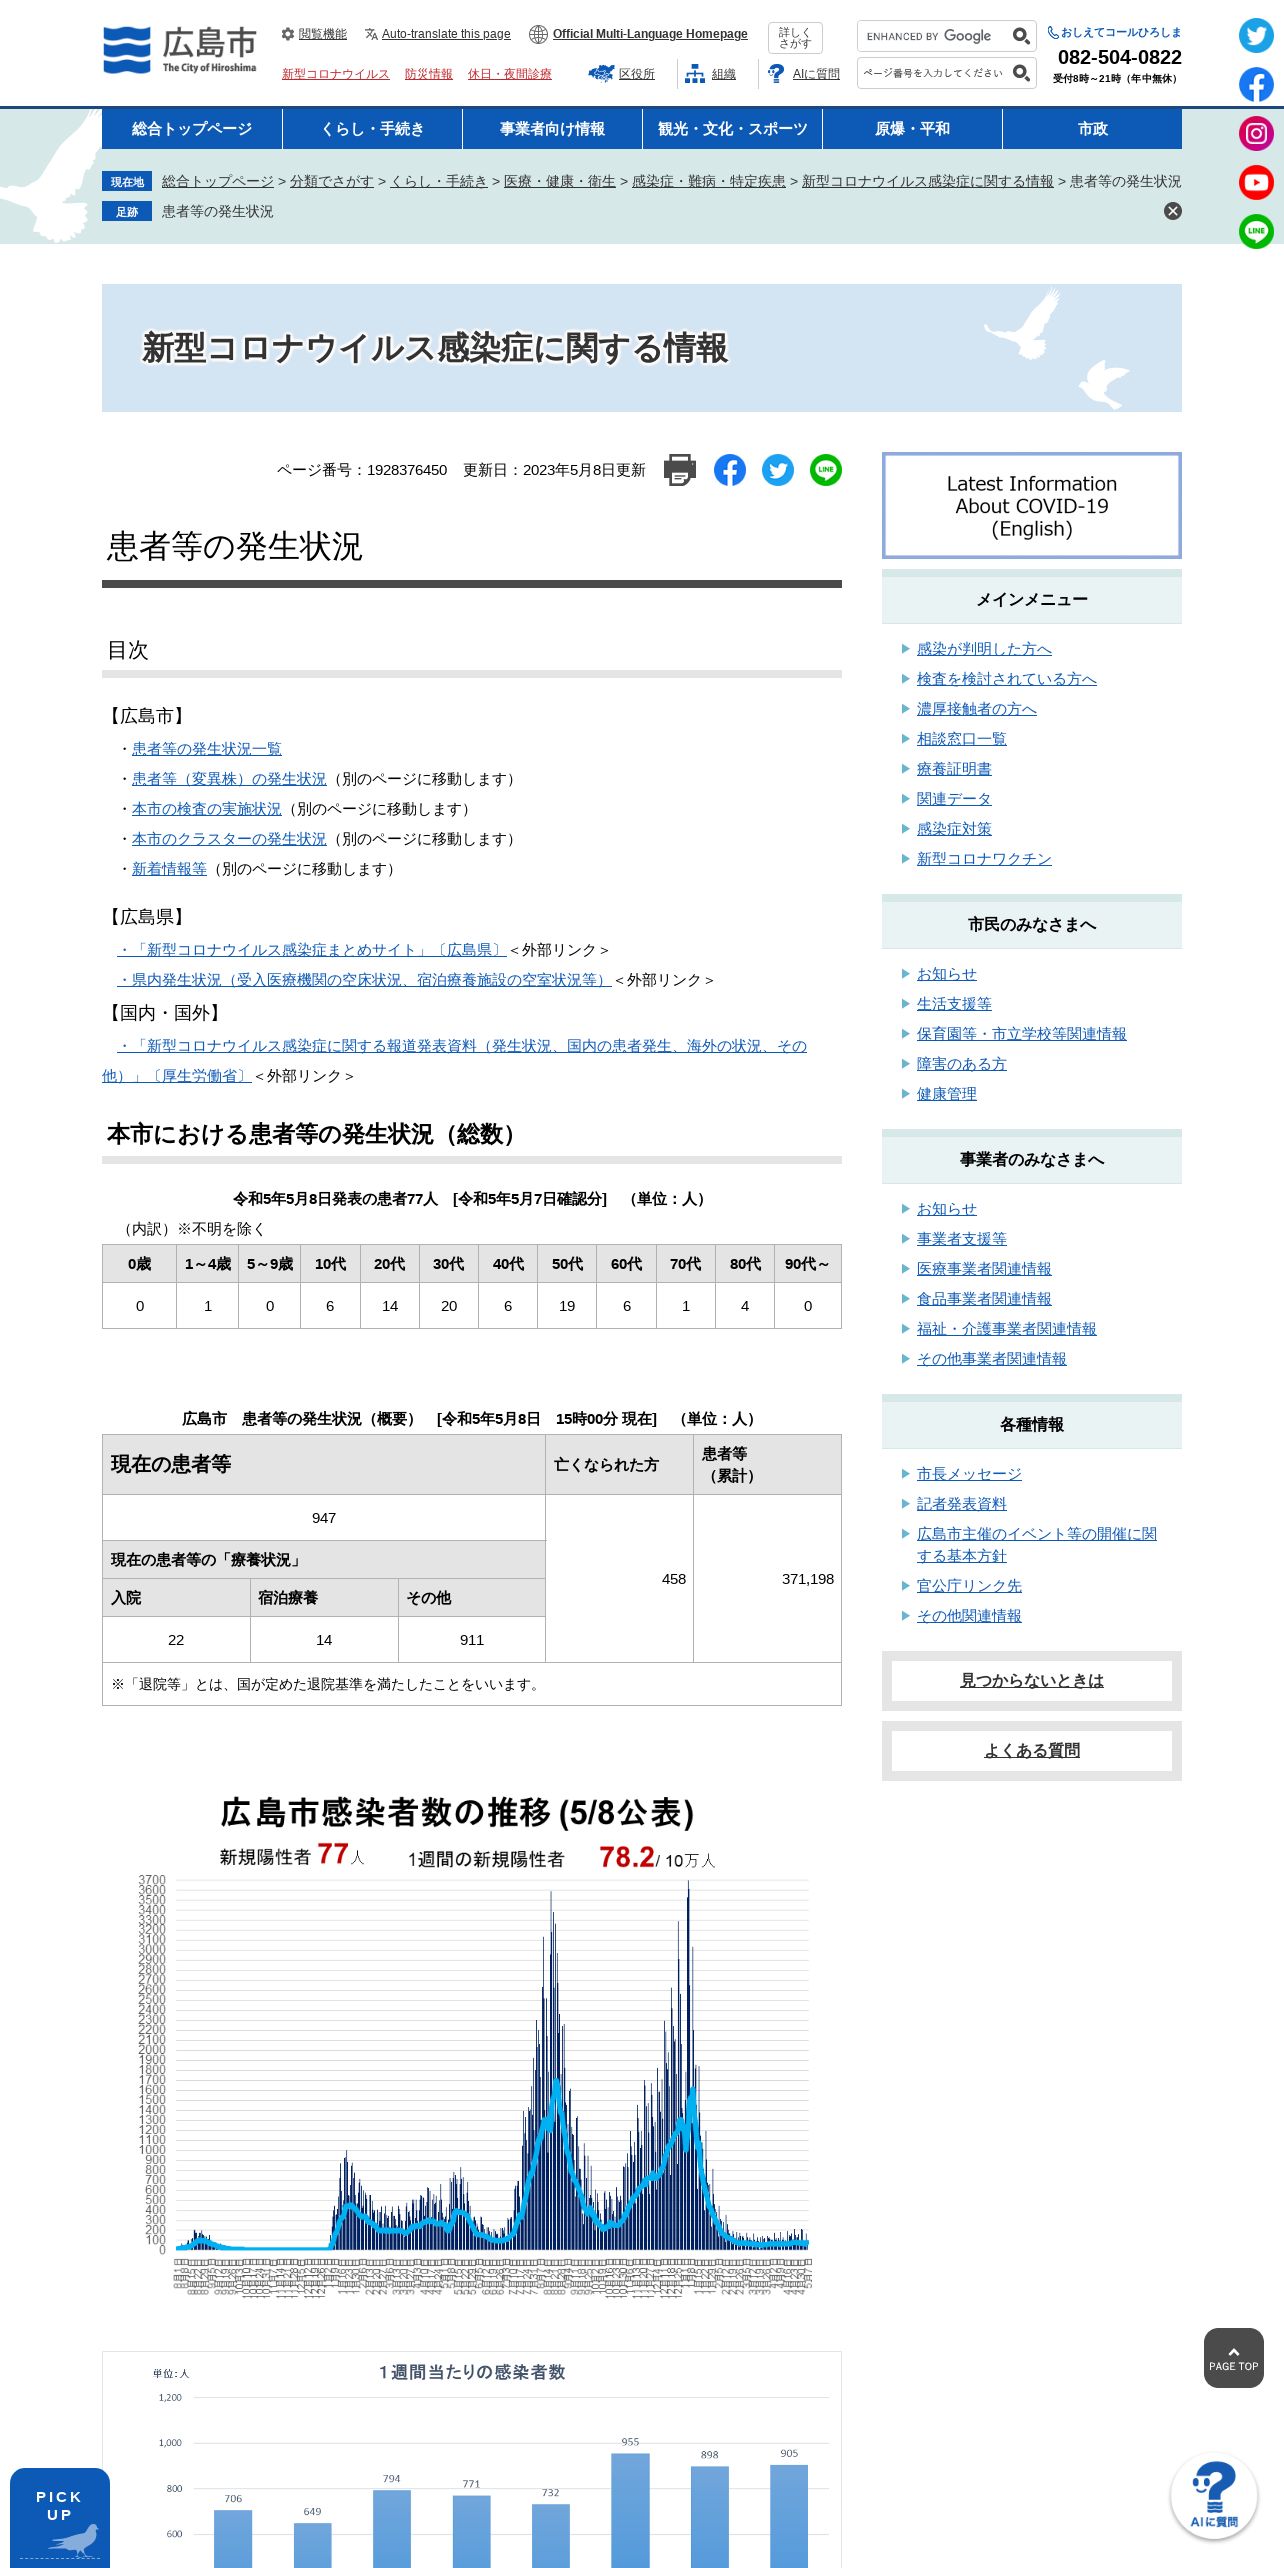
Task: Open 福祉・介護事業者関連情報 sidebar link
Action: pyautogui.click(x=1007, y=1329)
